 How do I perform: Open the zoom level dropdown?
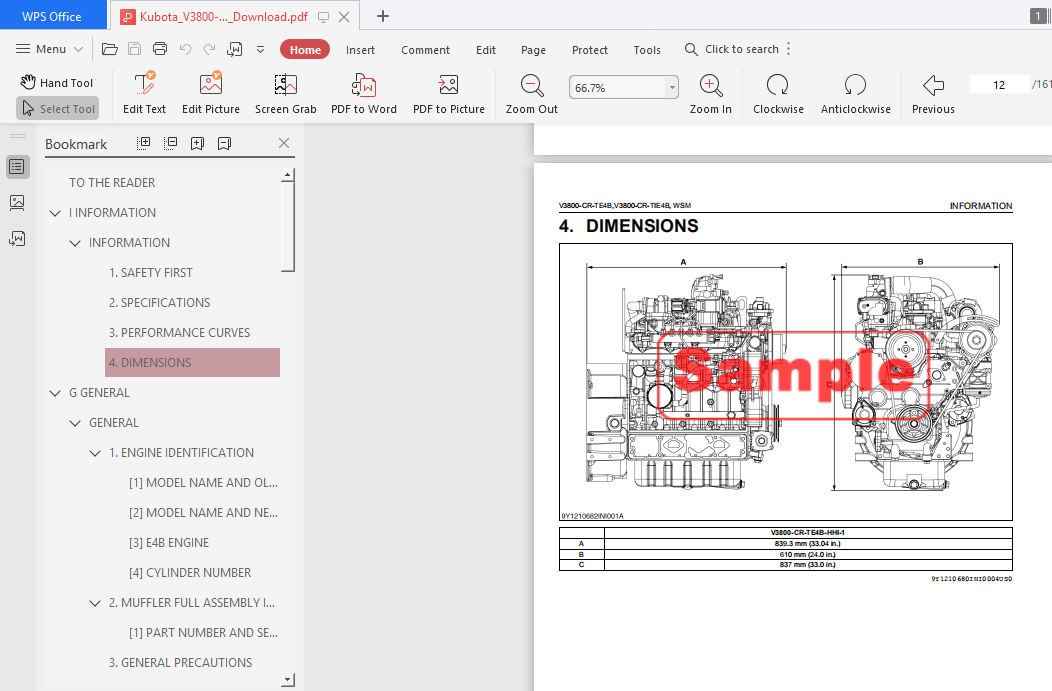click(x=672, y=87)
